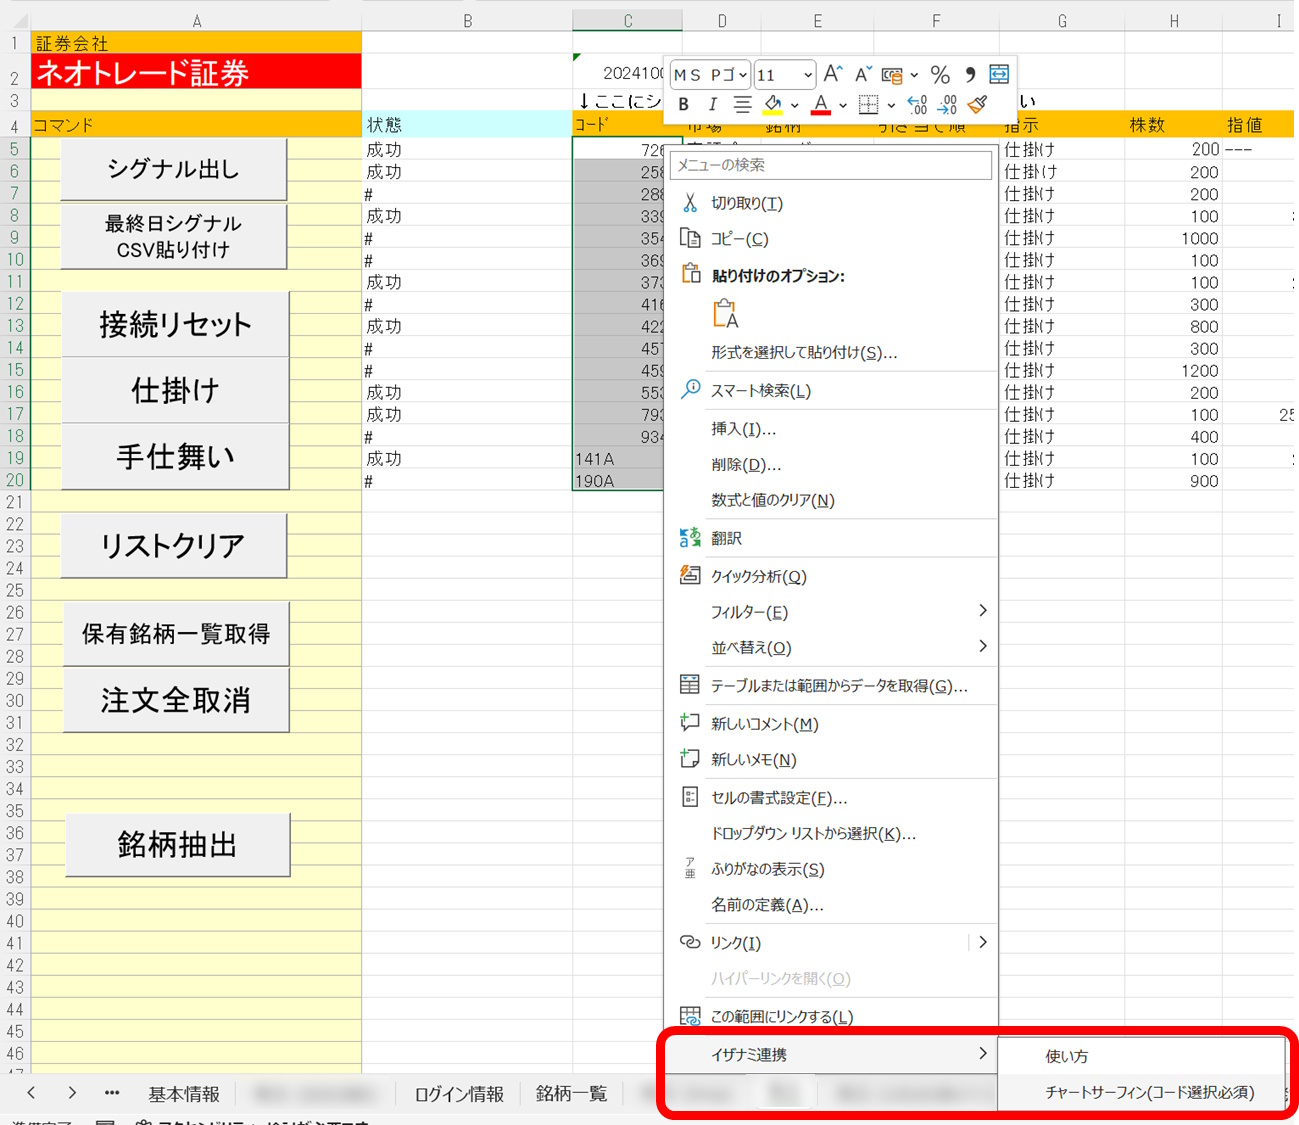Expand the 並べ替え submenu
The image size is (1299, 1125).
[831, 648]
